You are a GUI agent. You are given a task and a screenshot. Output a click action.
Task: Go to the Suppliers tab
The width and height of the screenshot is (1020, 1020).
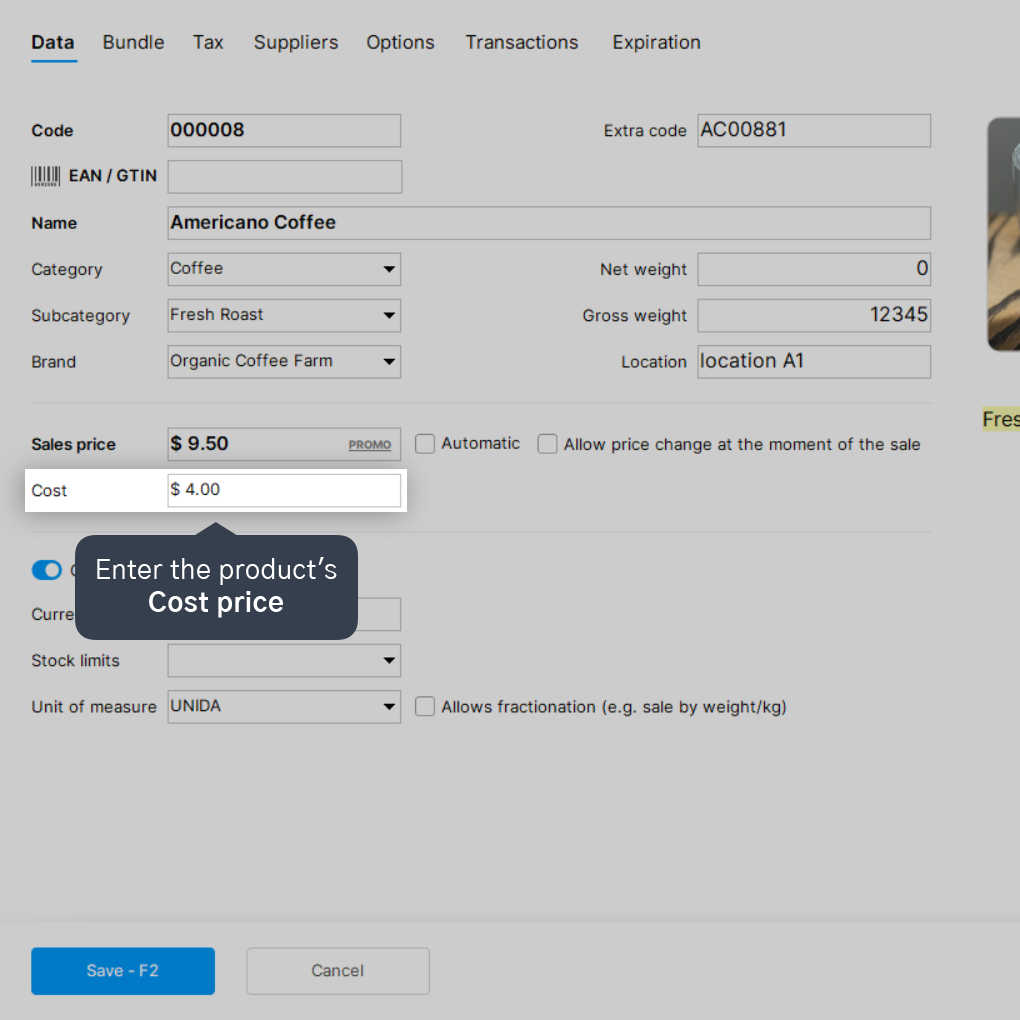(296, 42)
